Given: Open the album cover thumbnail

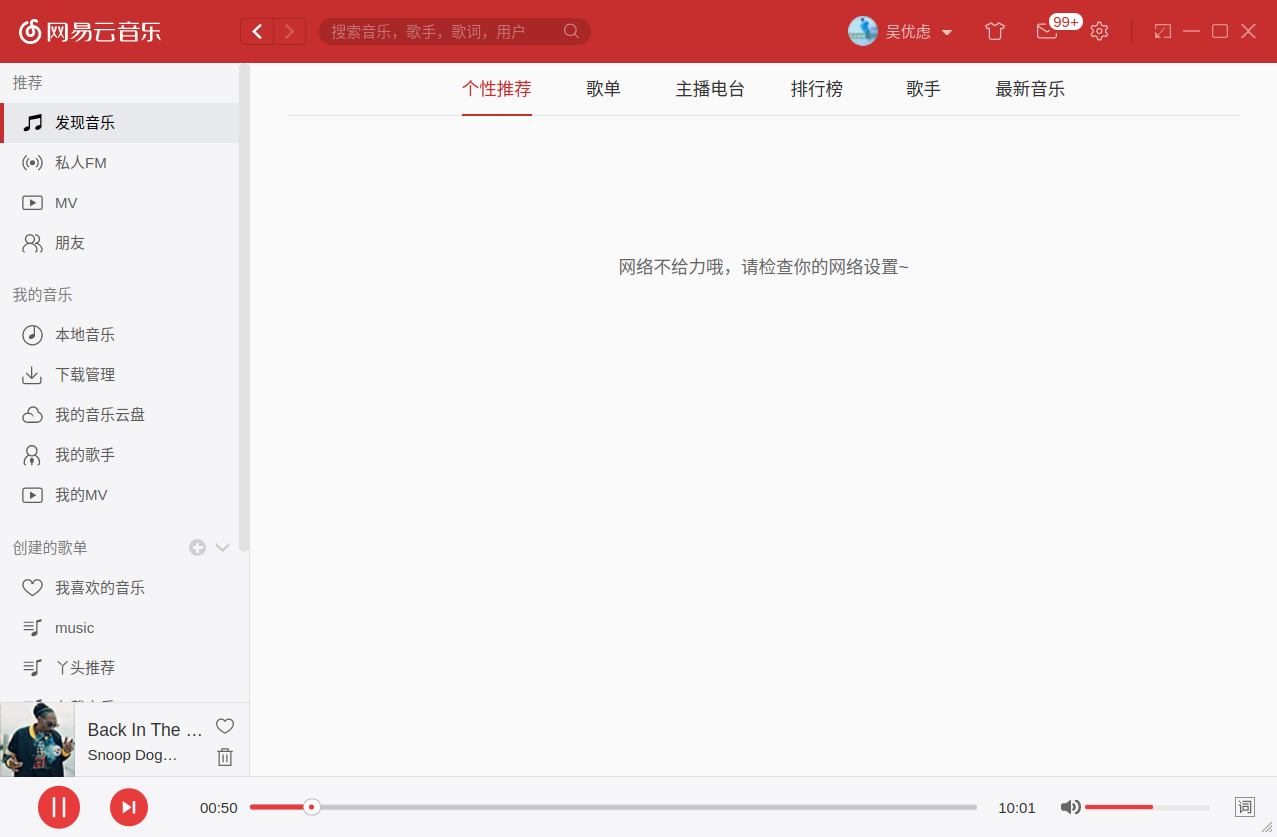Looking at the screenshot, I should tap(37, 739).
